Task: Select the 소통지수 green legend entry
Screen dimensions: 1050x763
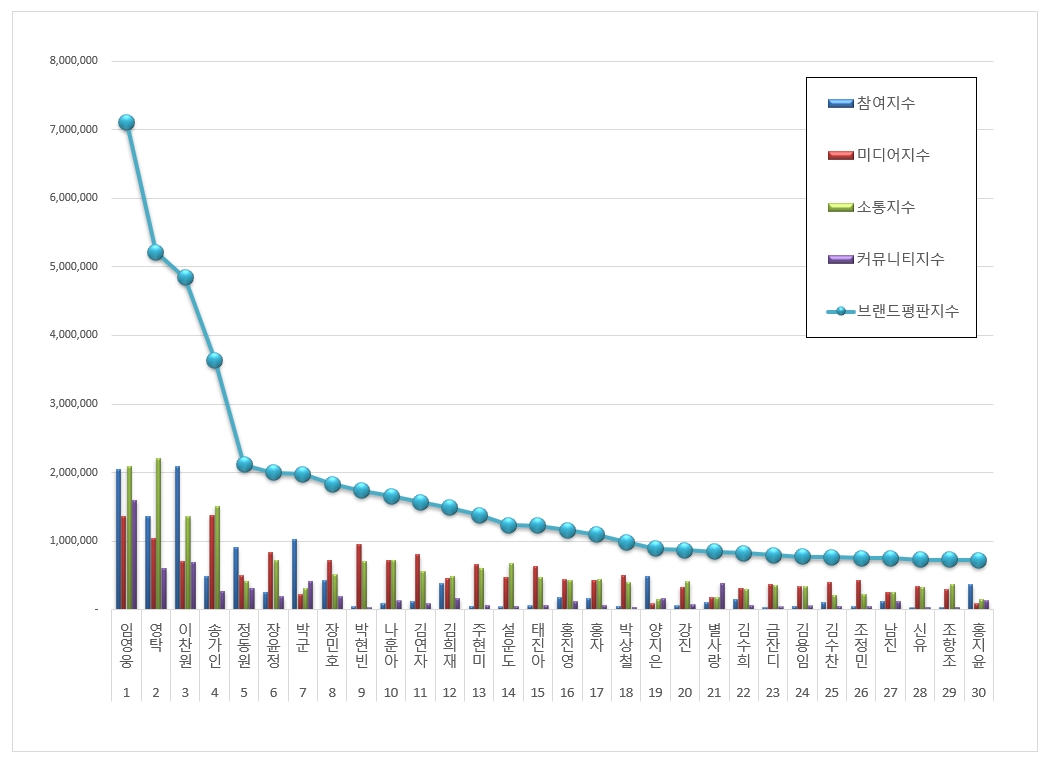Action: [x=871, y=207]
